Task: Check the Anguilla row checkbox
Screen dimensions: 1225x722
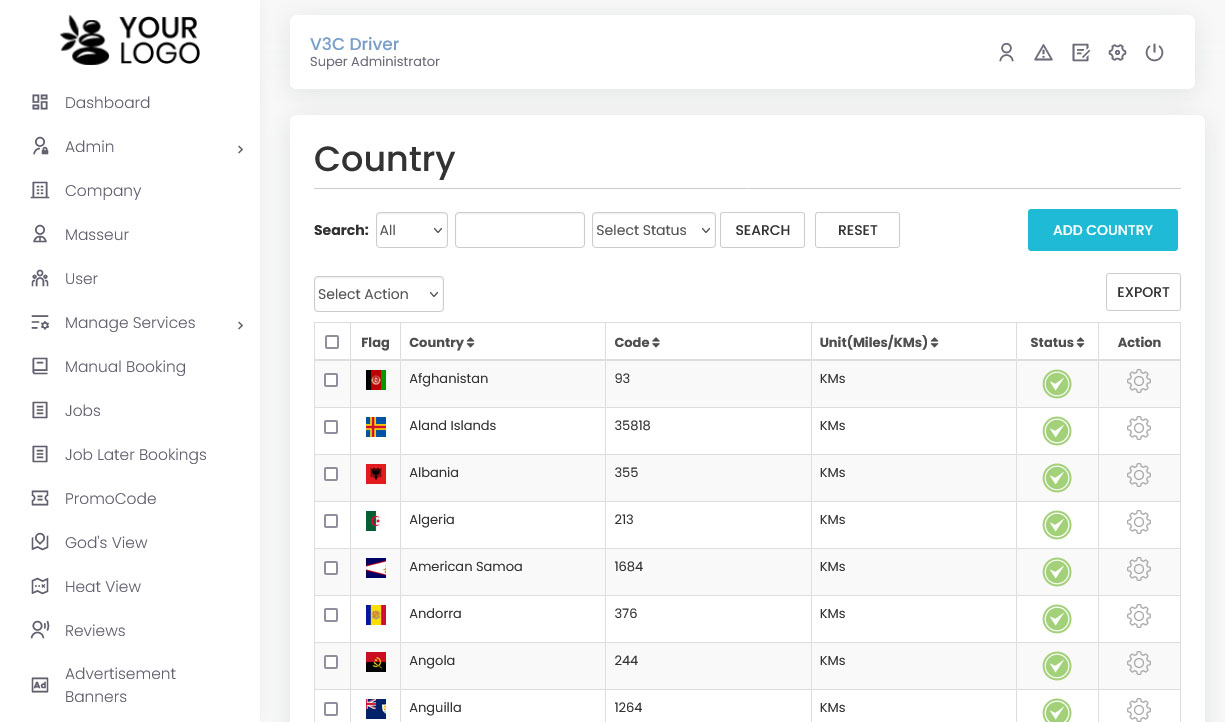Action: pyautogui.click(x=331, y=709)
